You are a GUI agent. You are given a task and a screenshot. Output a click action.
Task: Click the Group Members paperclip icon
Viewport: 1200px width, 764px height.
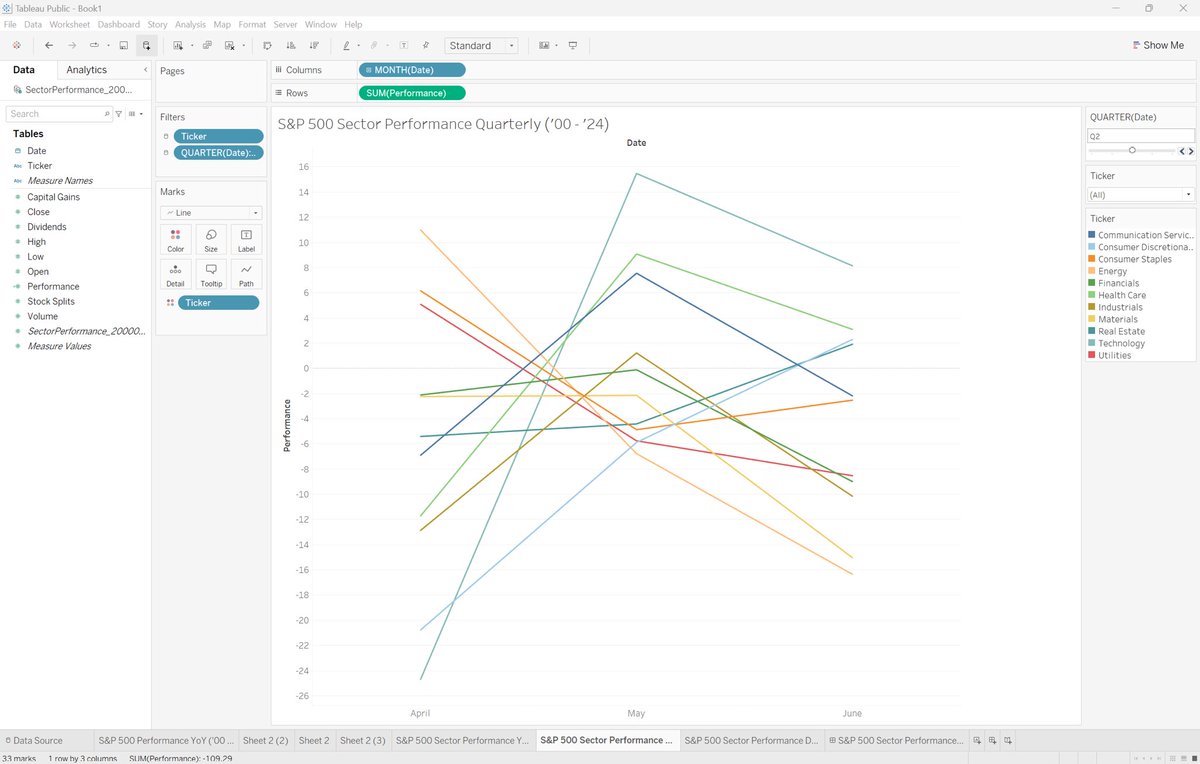point(374,45)
